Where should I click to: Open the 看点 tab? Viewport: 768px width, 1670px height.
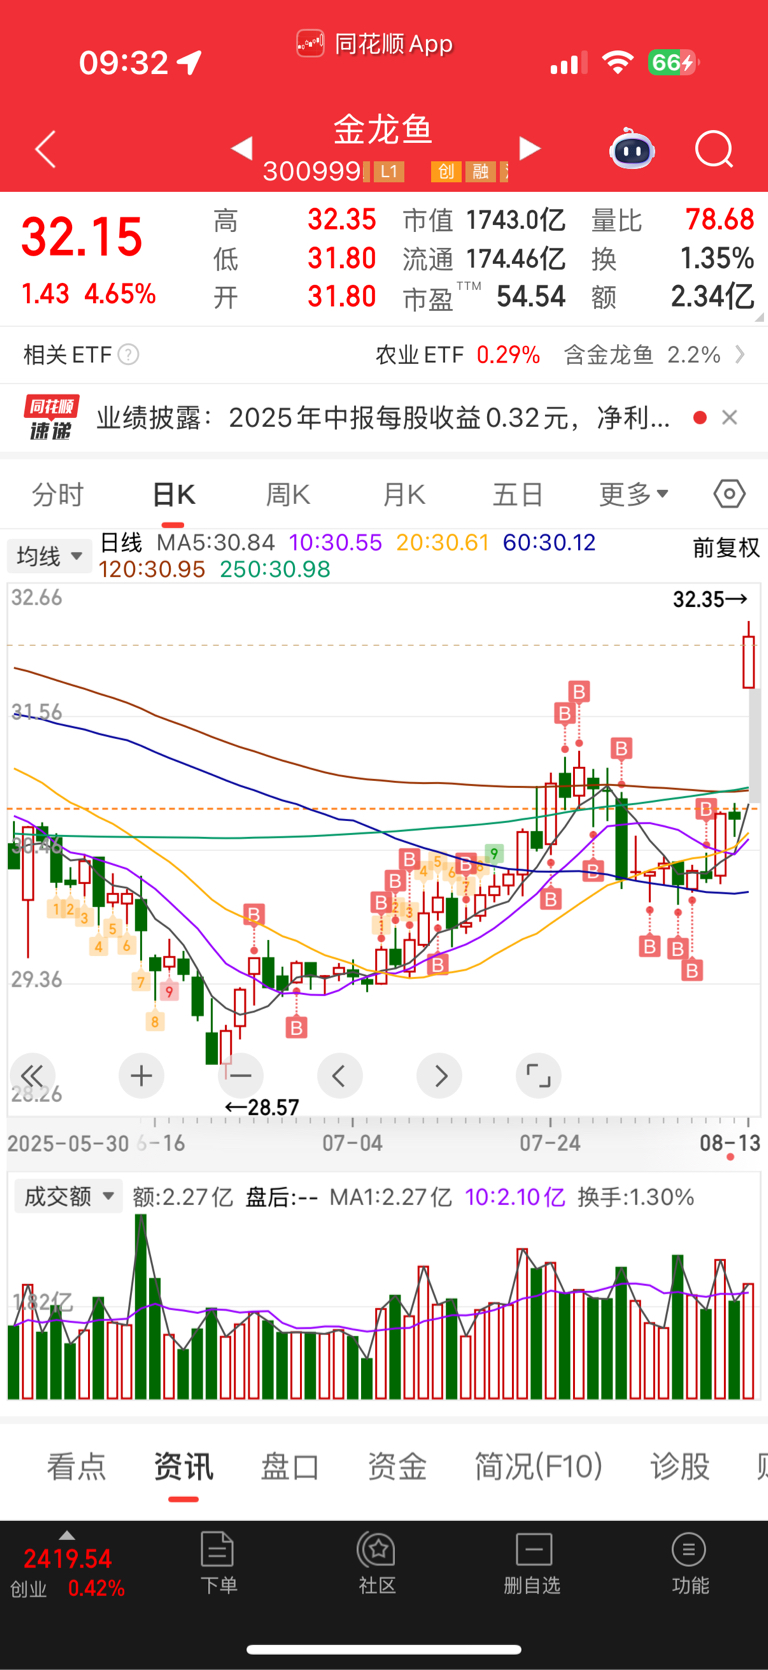[x=76, y=1467]
